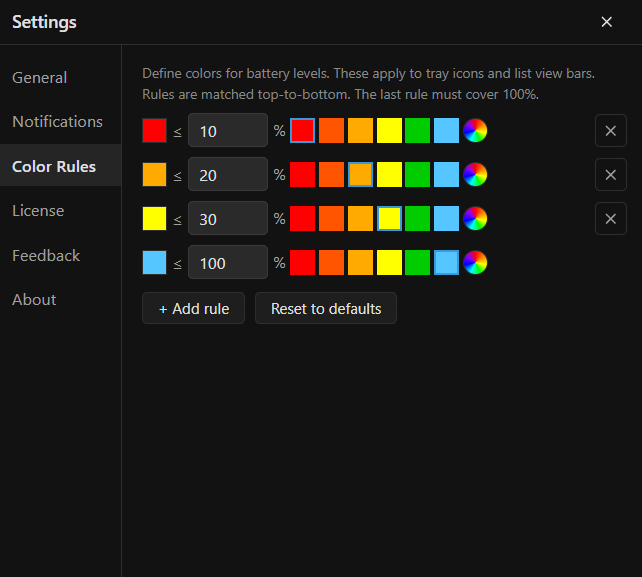Image resolution: width=642 pixels, height=577 pixels.
Task: Pick red swatch in the 100% rule
Action: point(303,262)
